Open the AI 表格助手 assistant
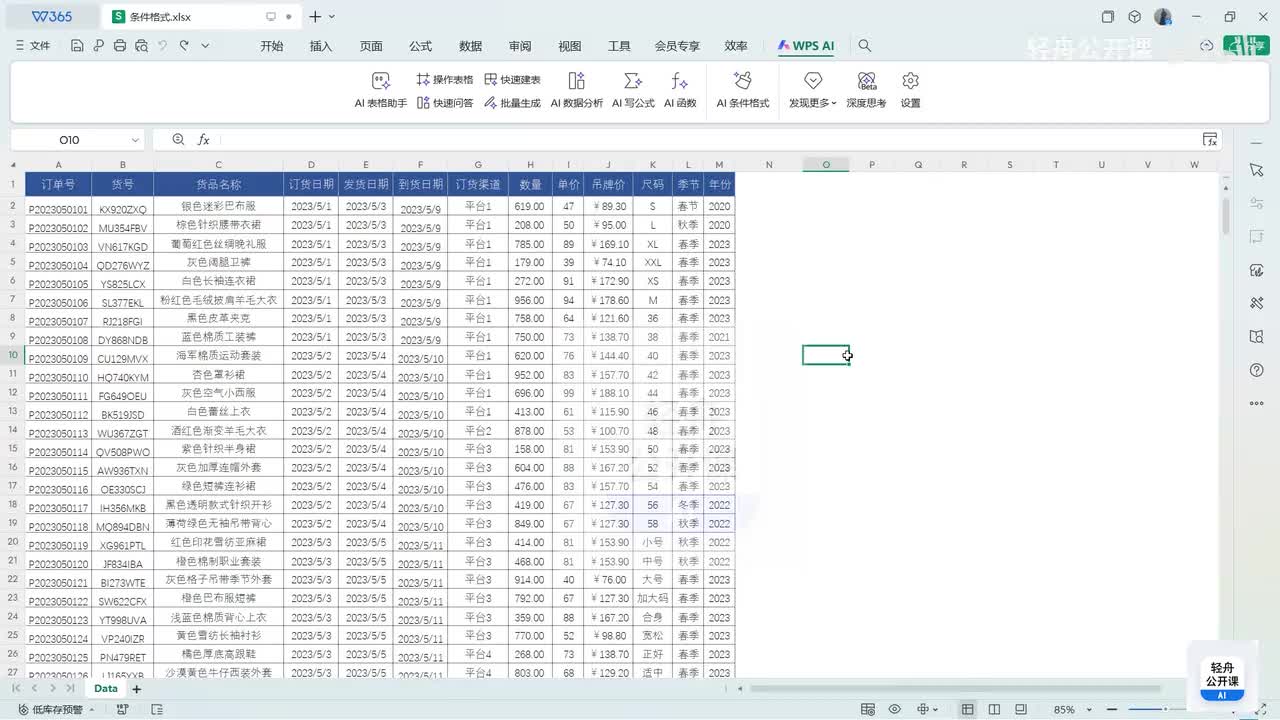 [380, 90]
